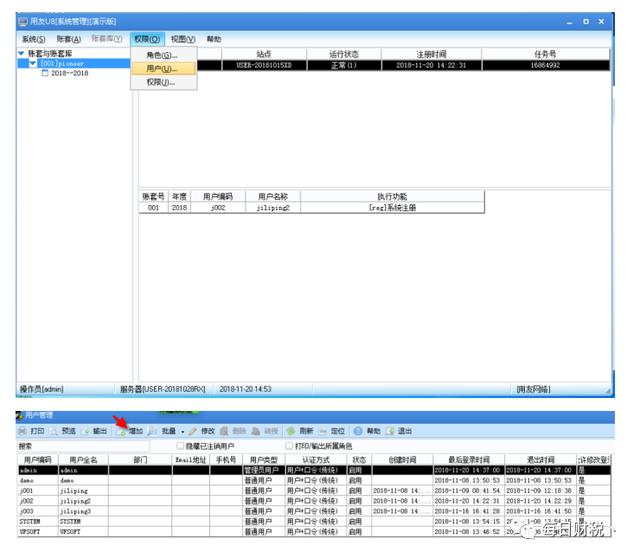Toggle the checkbox beside [001]pioneer

coord(33,63)
